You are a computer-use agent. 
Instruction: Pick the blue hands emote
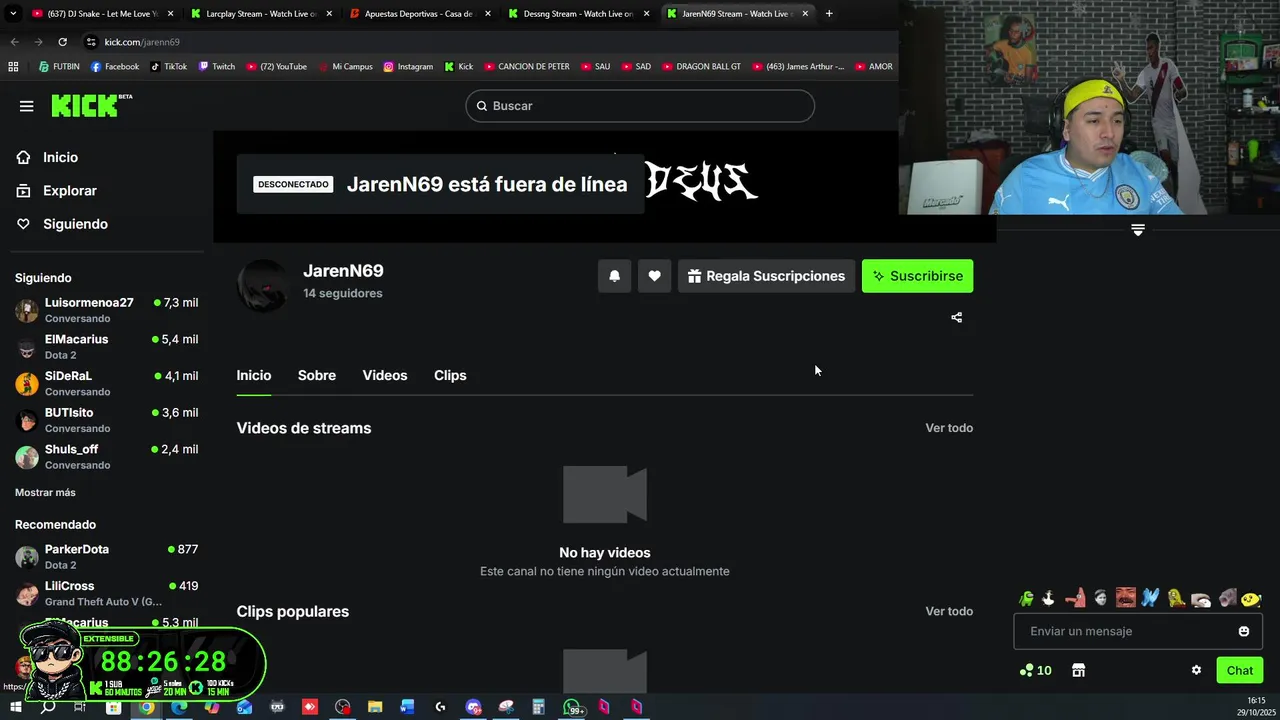point(1151,598)
